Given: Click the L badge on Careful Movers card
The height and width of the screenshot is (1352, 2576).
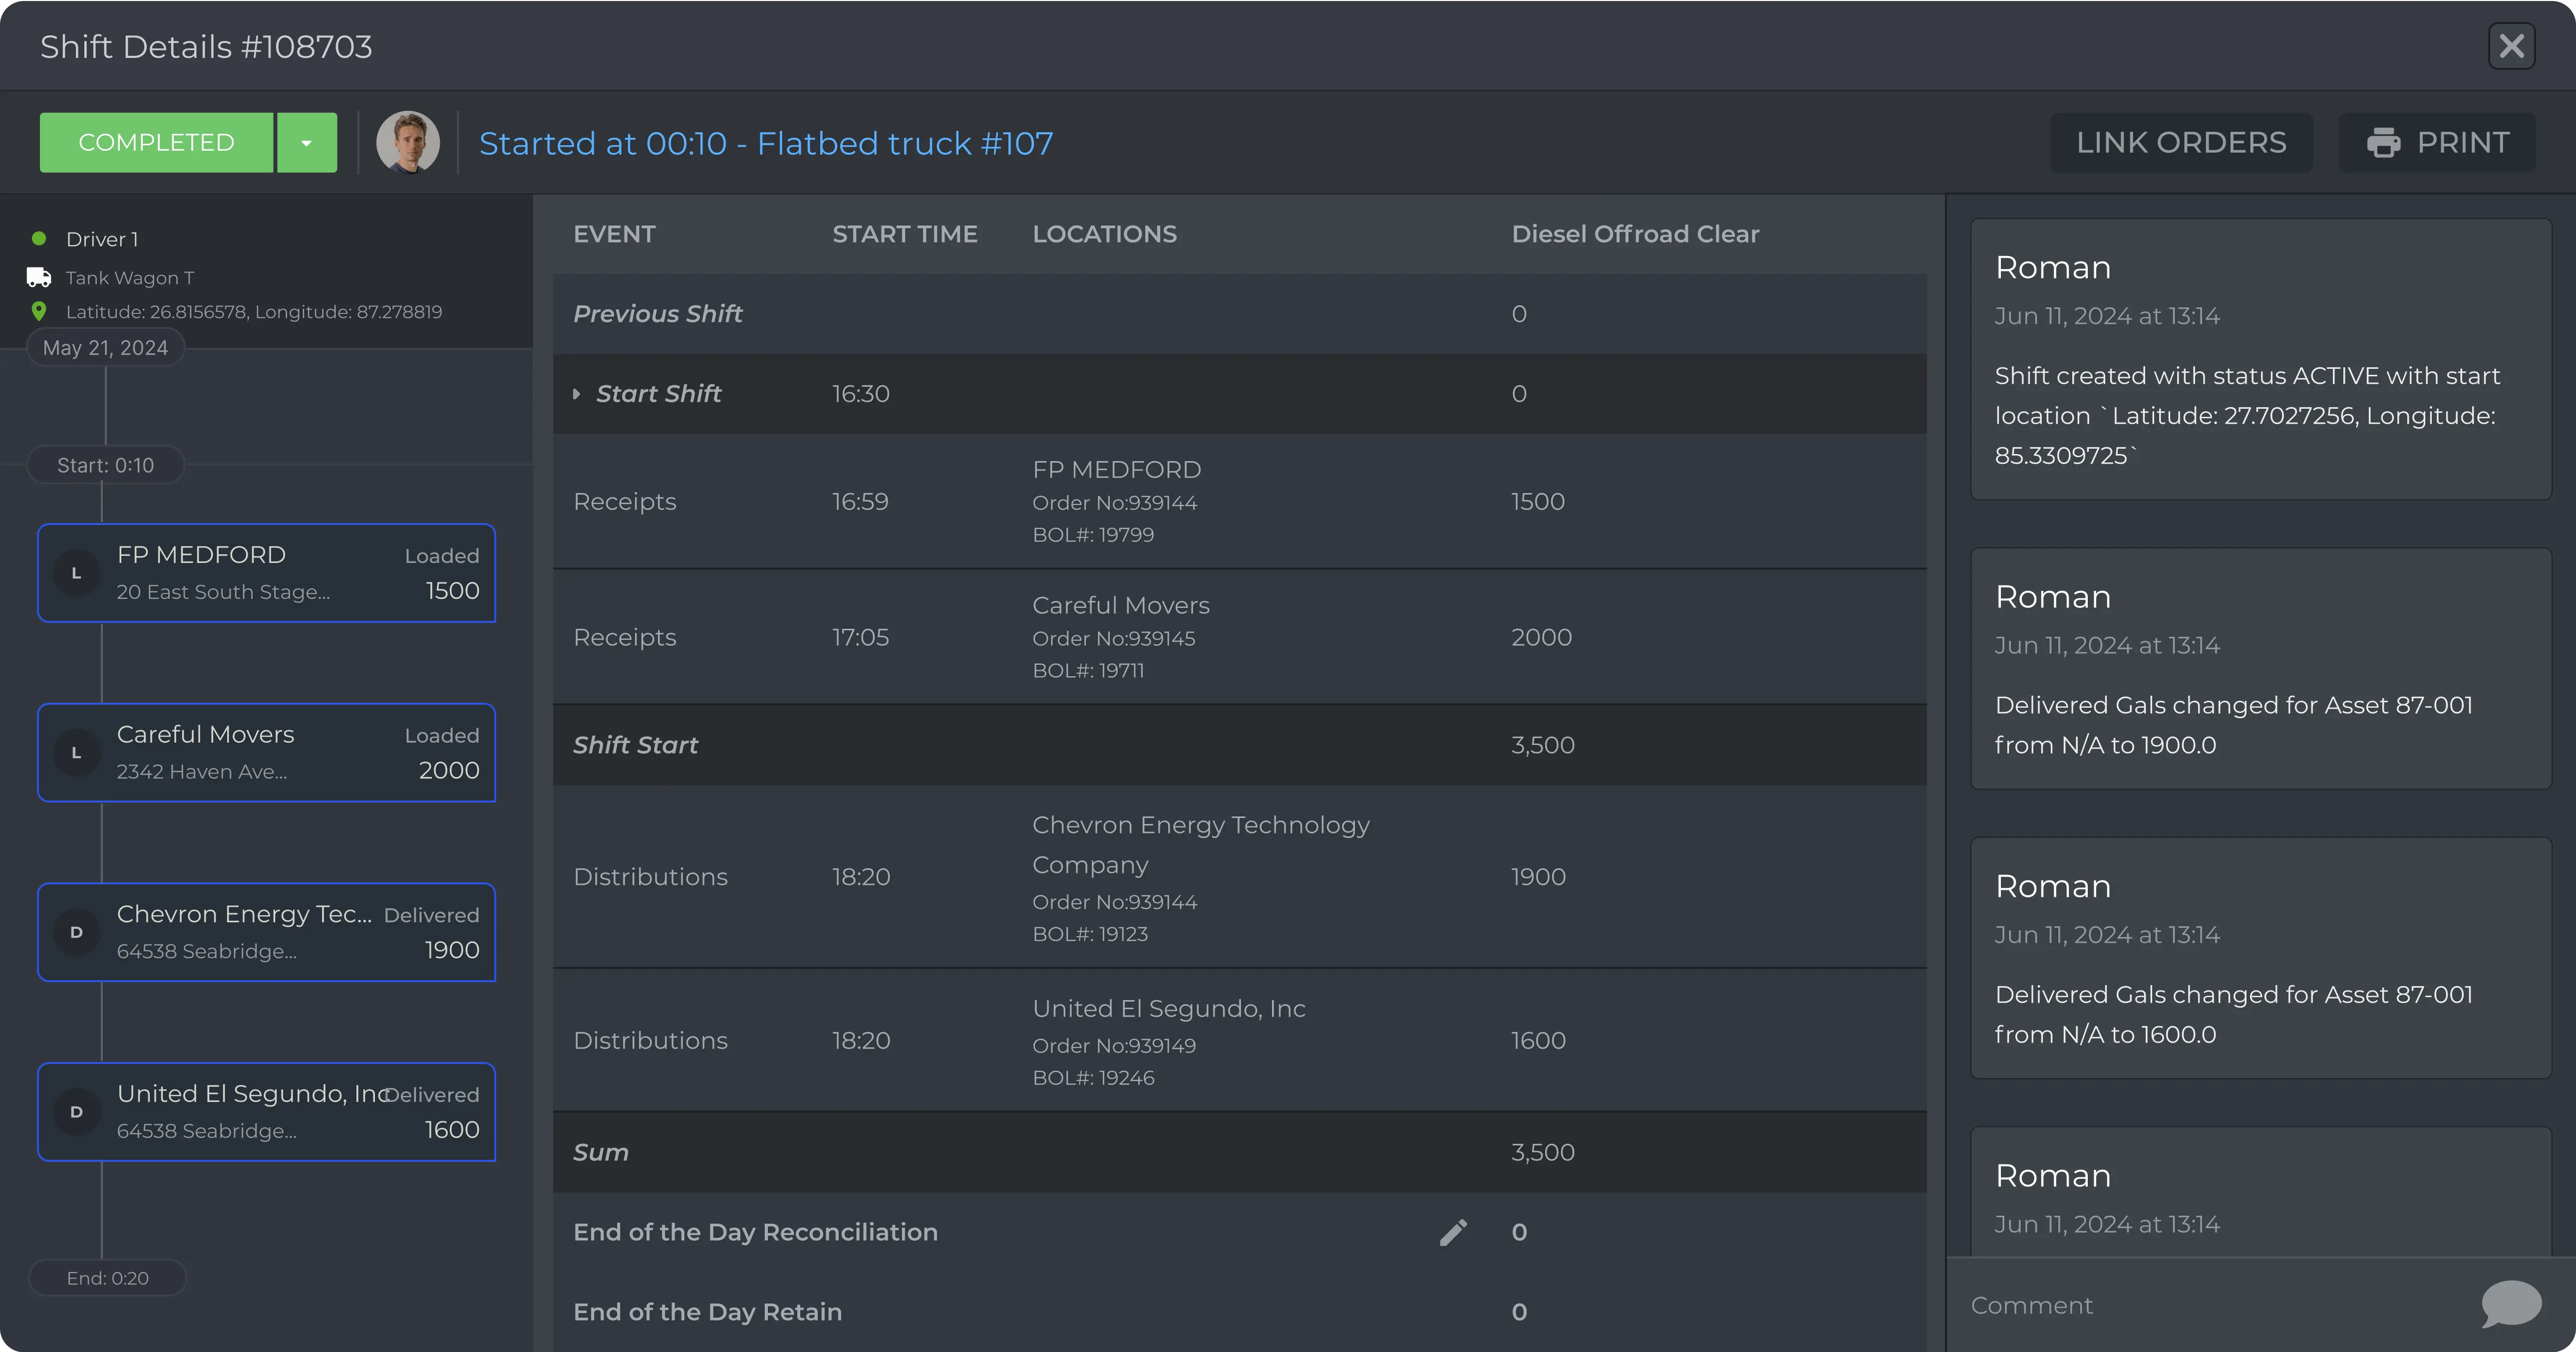Looking at the screenshot, I should tap(76, 753).
